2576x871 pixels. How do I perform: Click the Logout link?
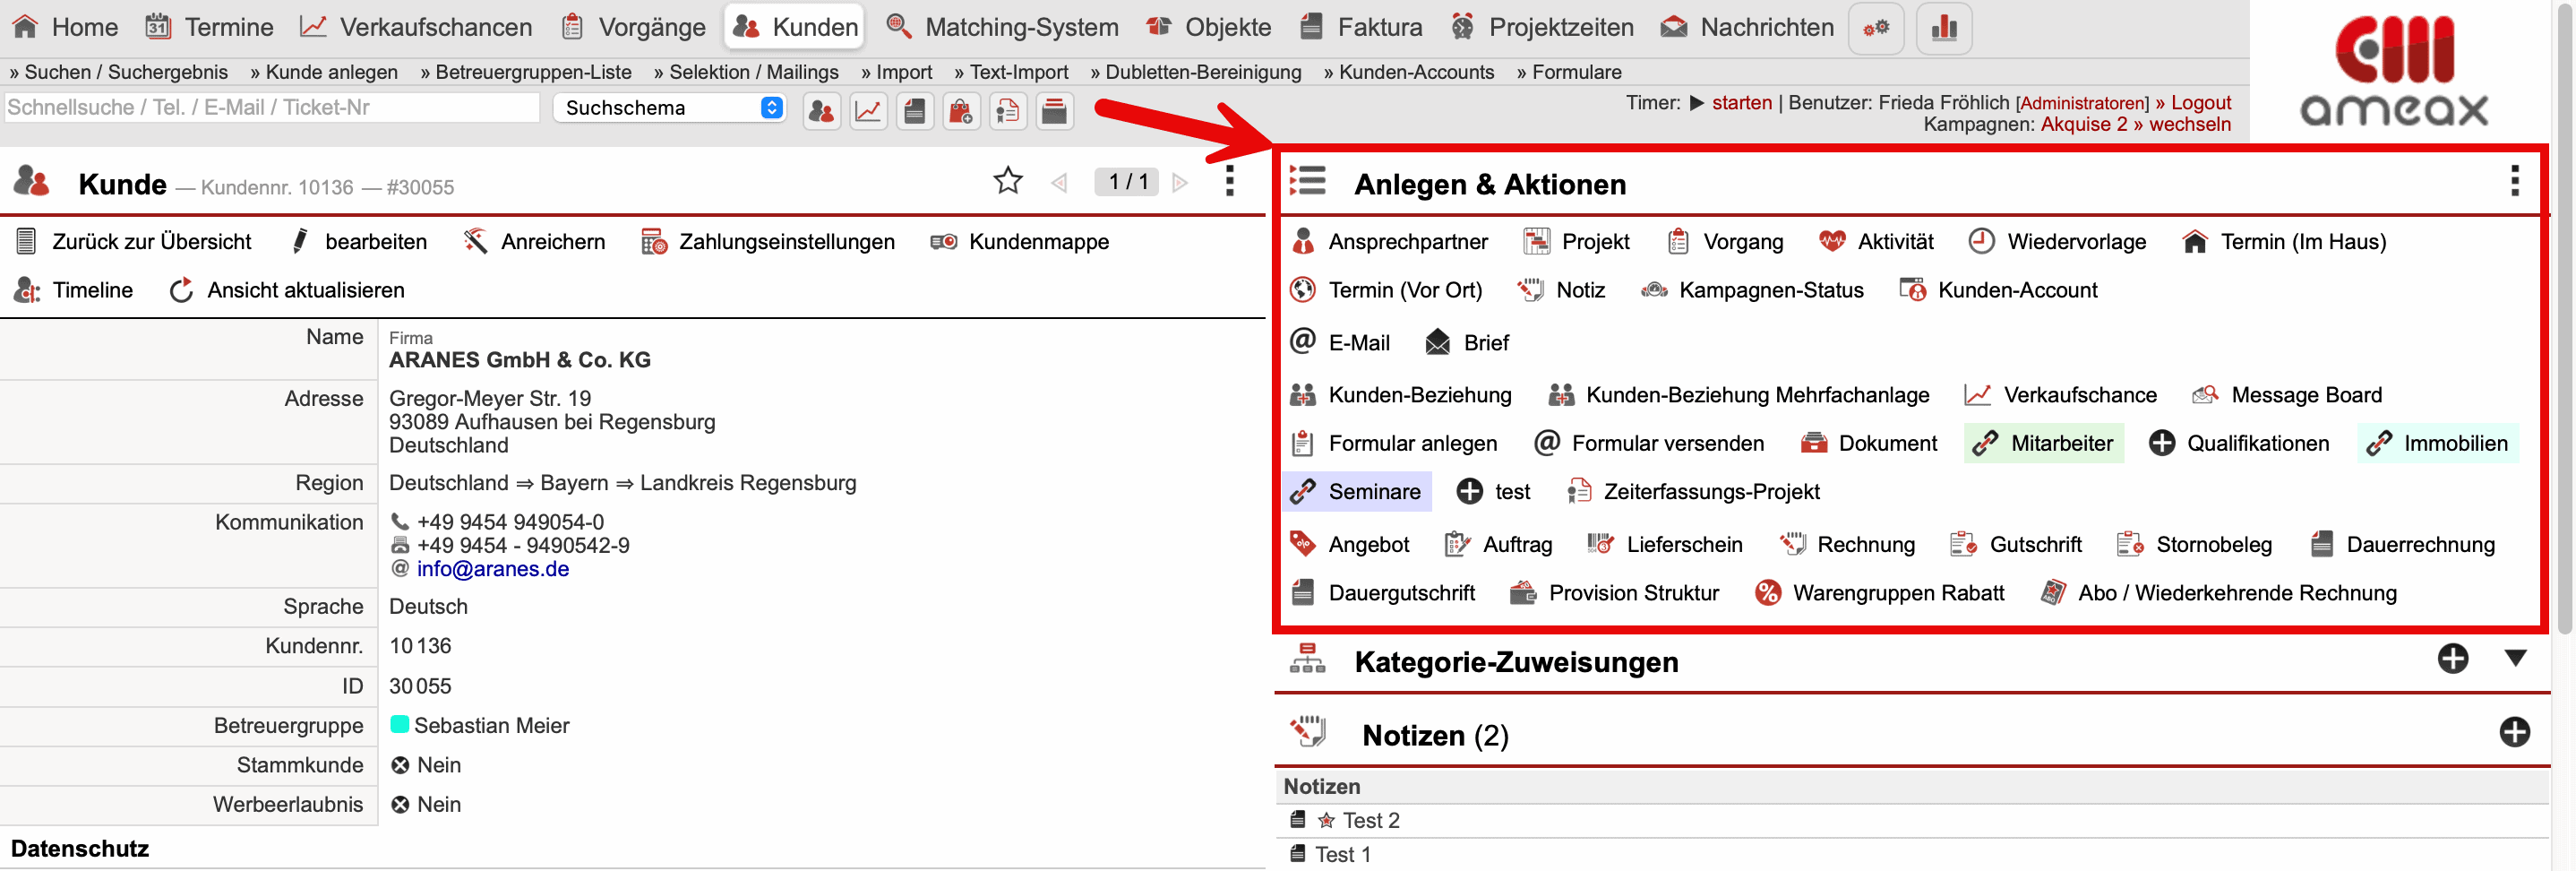(x=2200, y=103)
